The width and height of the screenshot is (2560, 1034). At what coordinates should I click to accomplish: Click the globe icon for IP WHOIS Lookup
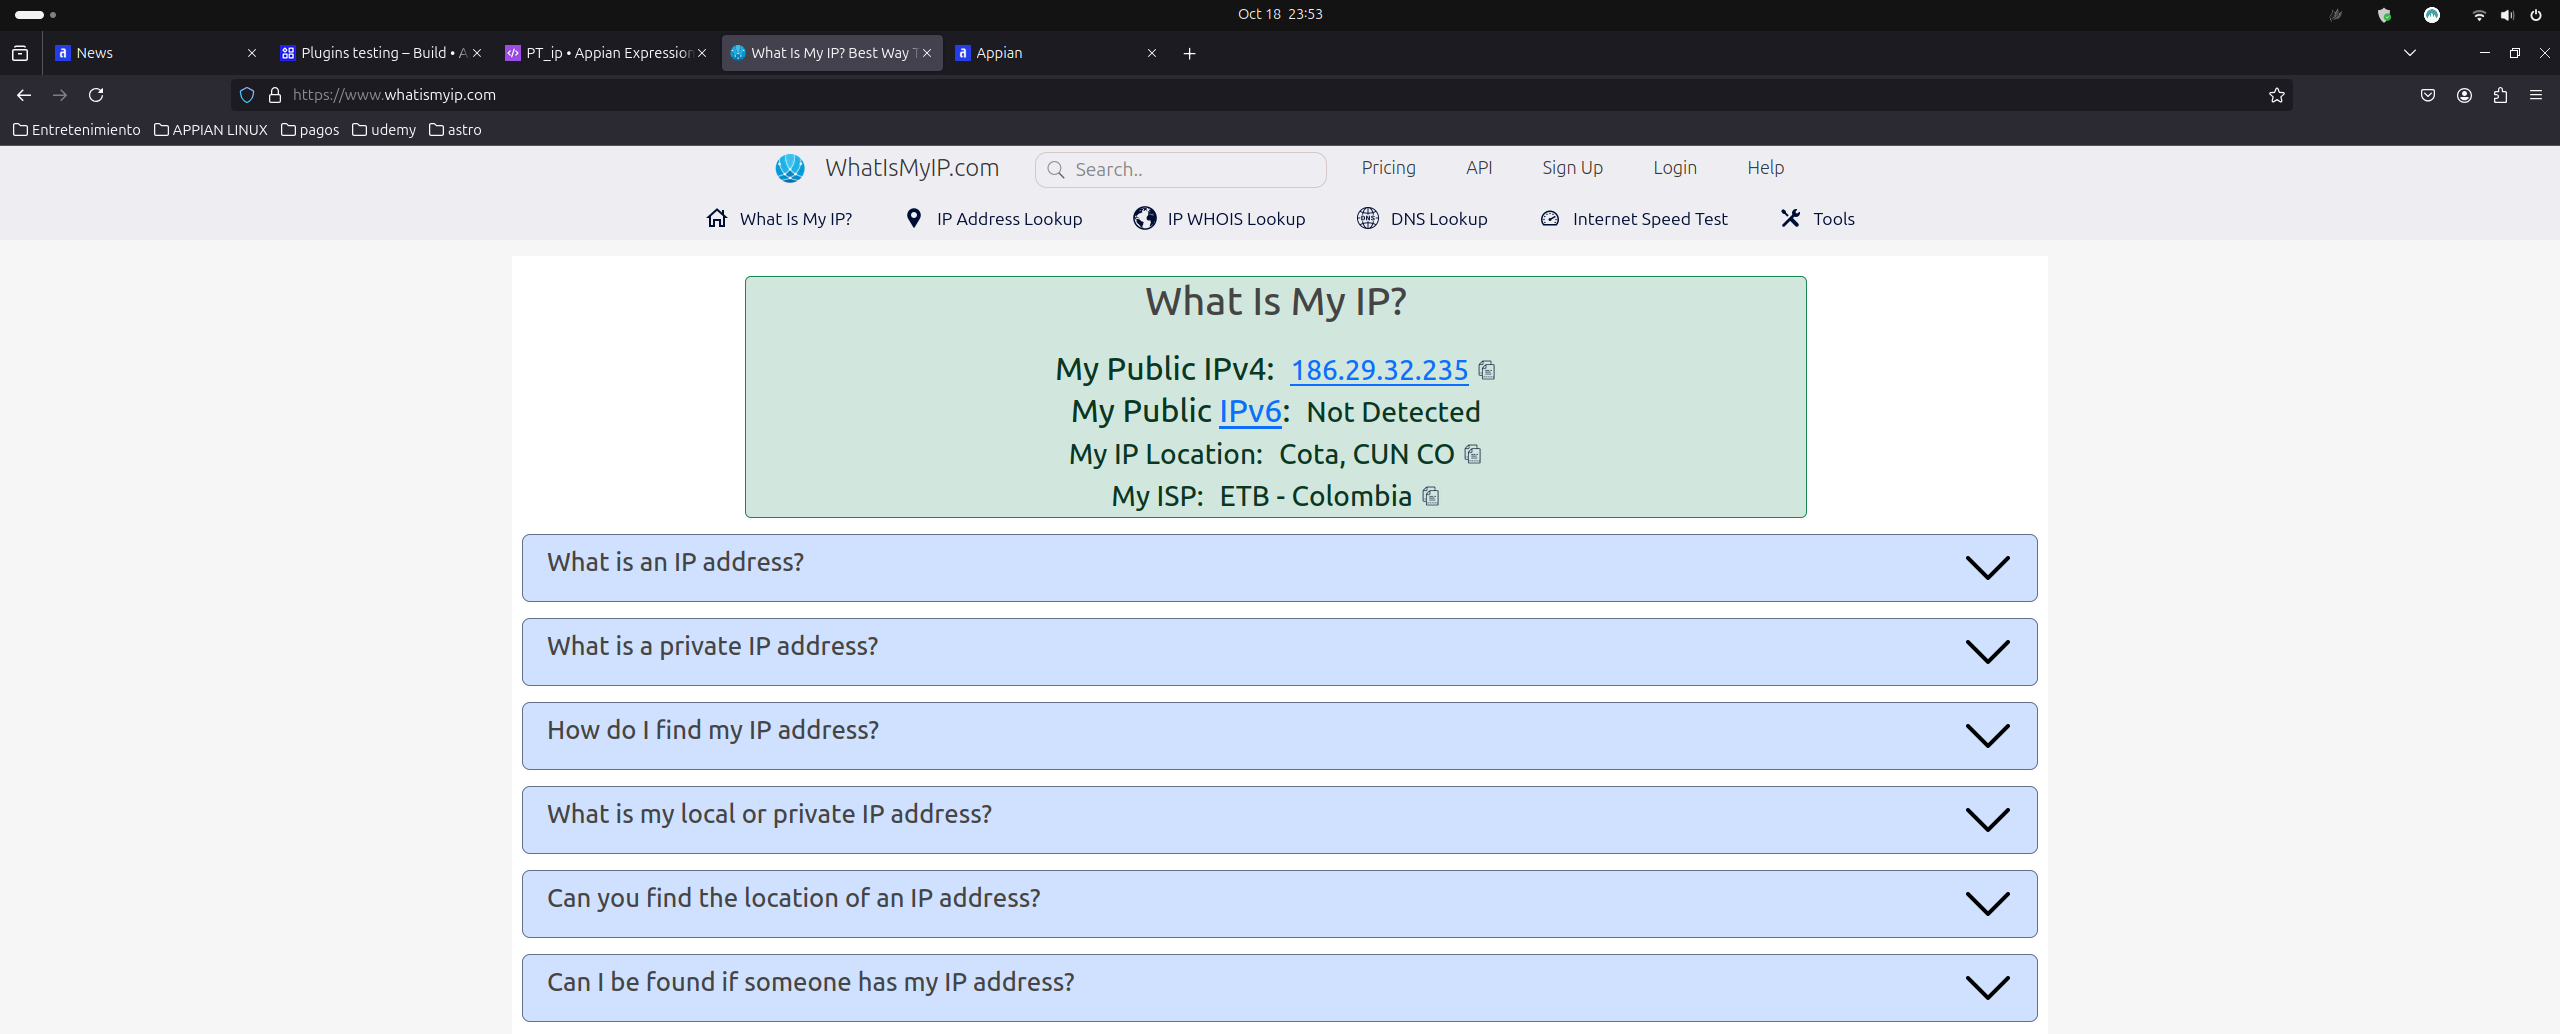(1145, 218)
